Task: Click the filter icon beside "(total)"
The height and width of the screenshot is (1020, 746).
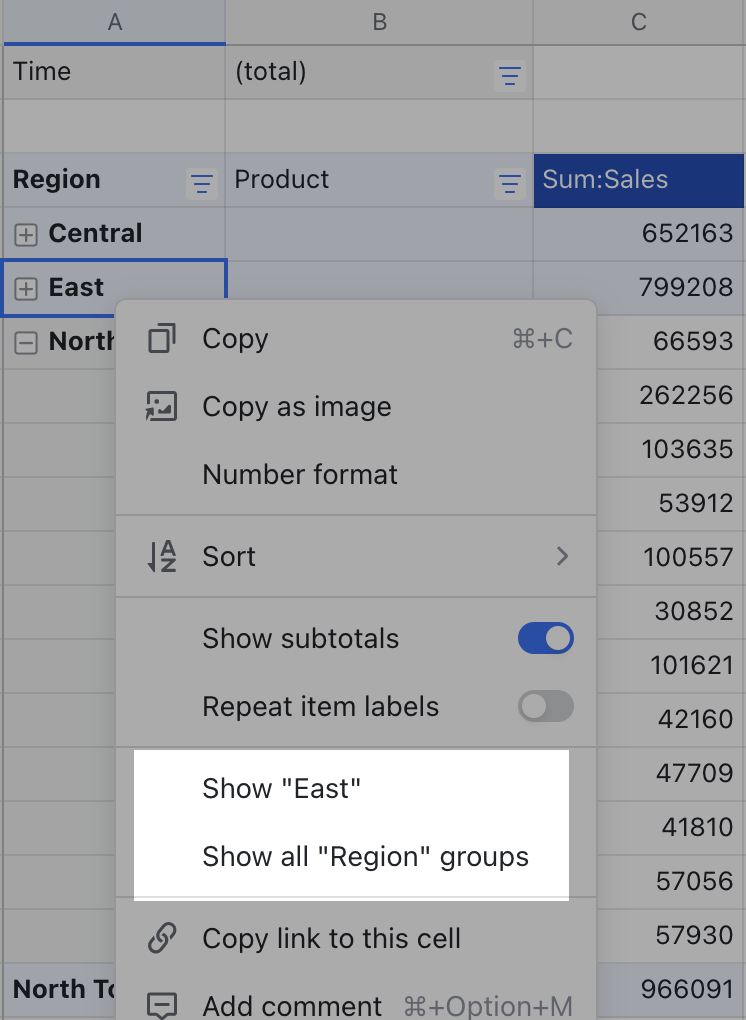Action: (x=510, y=75)
